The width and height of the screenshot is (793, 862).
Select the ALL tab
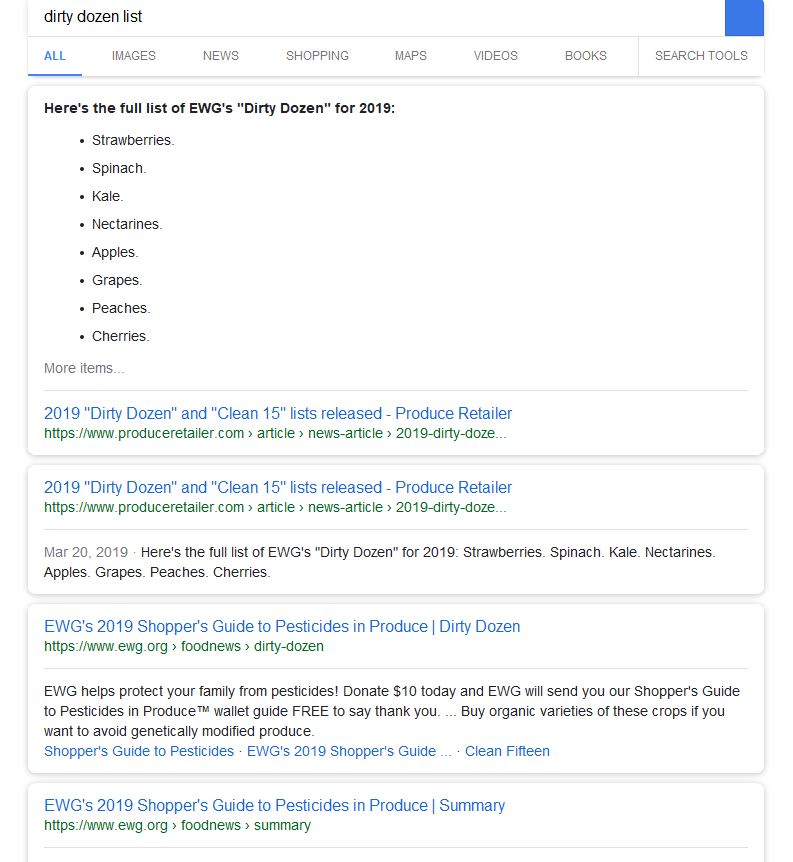tap(55, 56)
